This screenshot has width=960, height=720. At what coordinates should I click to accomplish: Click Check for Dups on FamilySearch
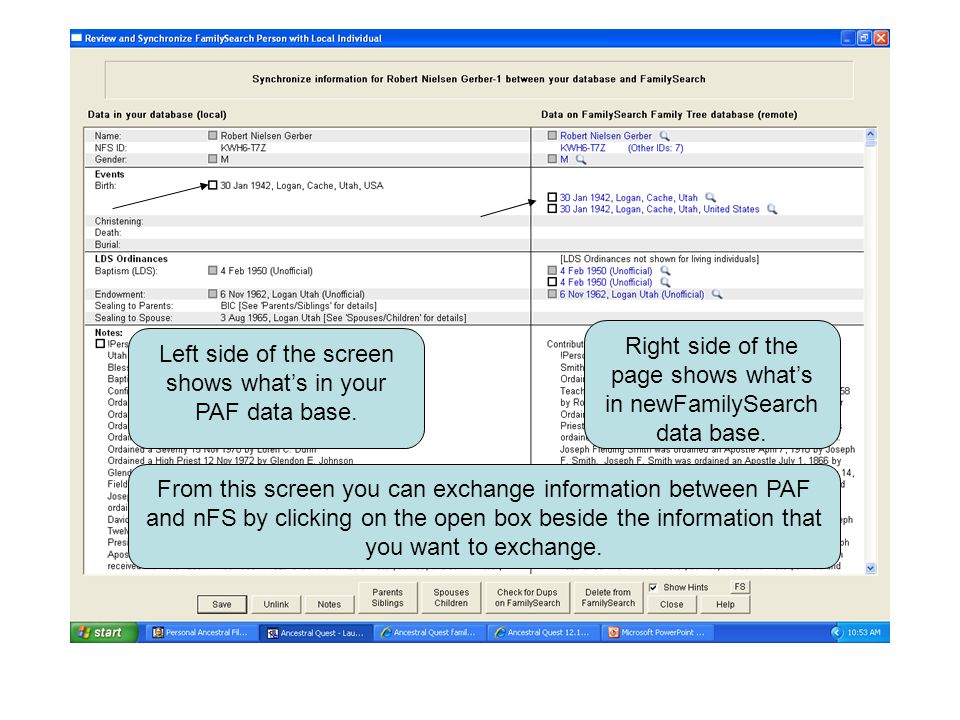pos(527,598)
